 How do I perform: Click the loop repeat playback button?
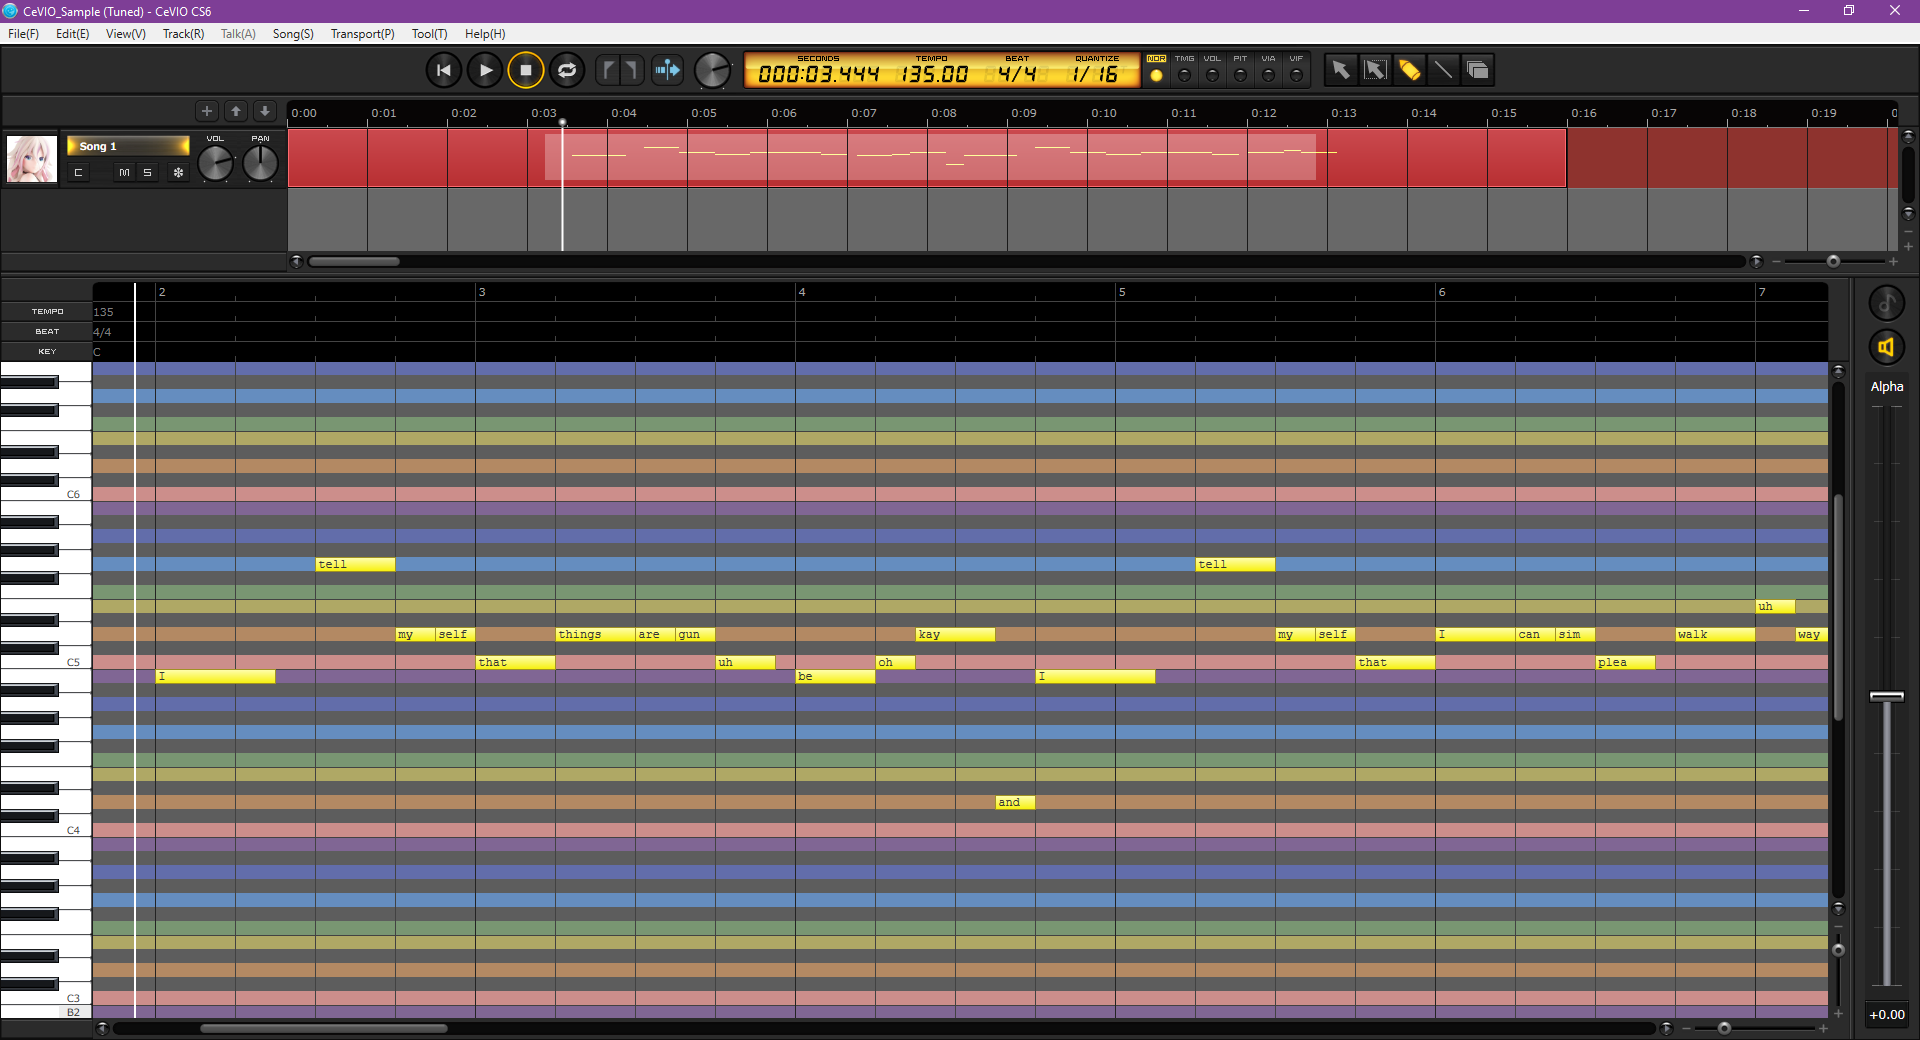[x=568, y=70]
